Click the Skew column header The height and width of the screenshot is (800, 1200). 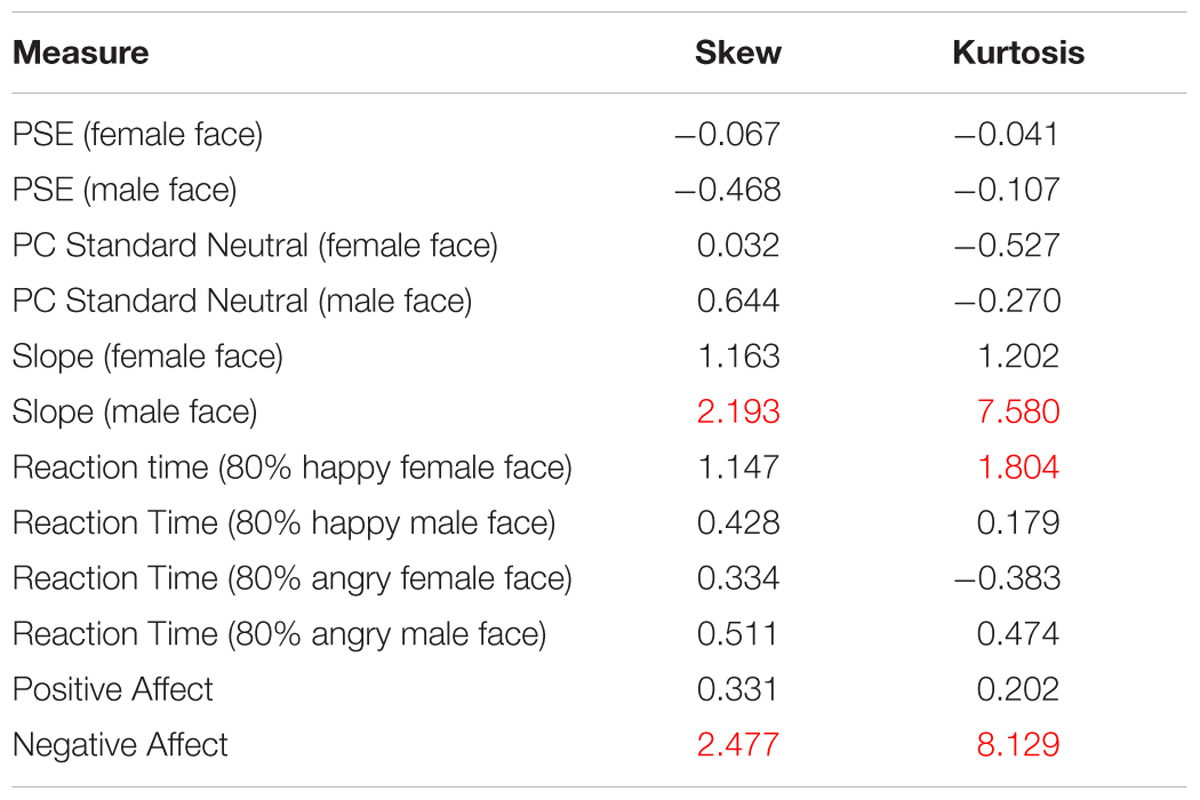[x=738, y=53]
